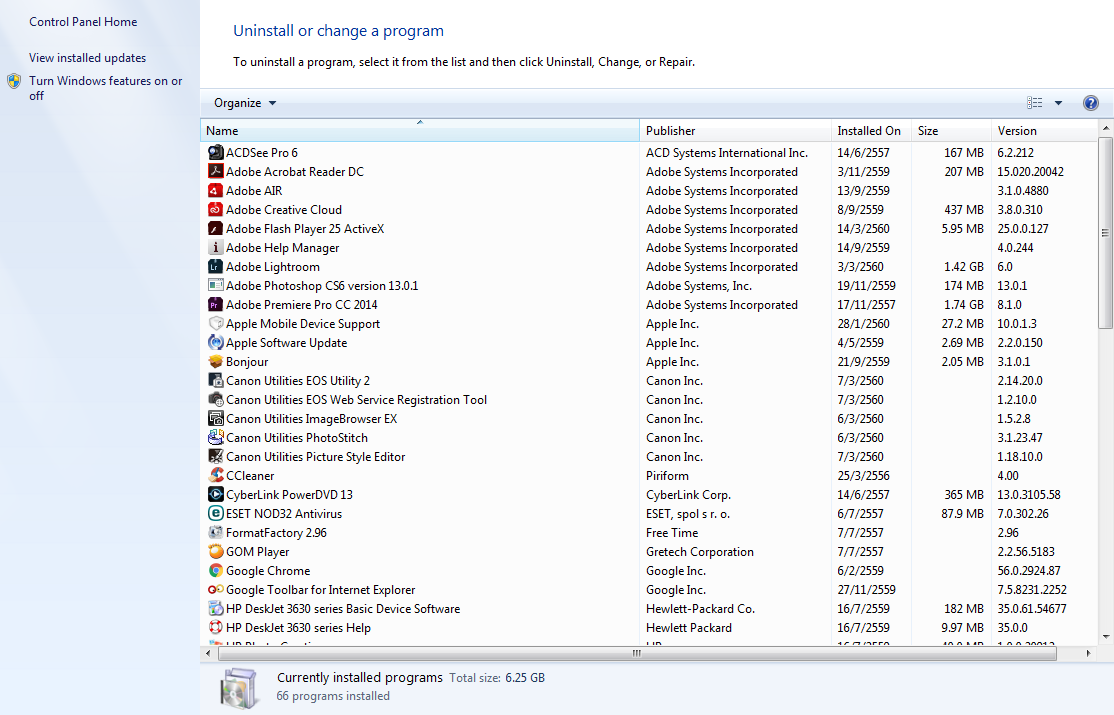The image size is (1114, 715).
Task: Click the Gretech Corporation publisher cell
Action: 700,552
